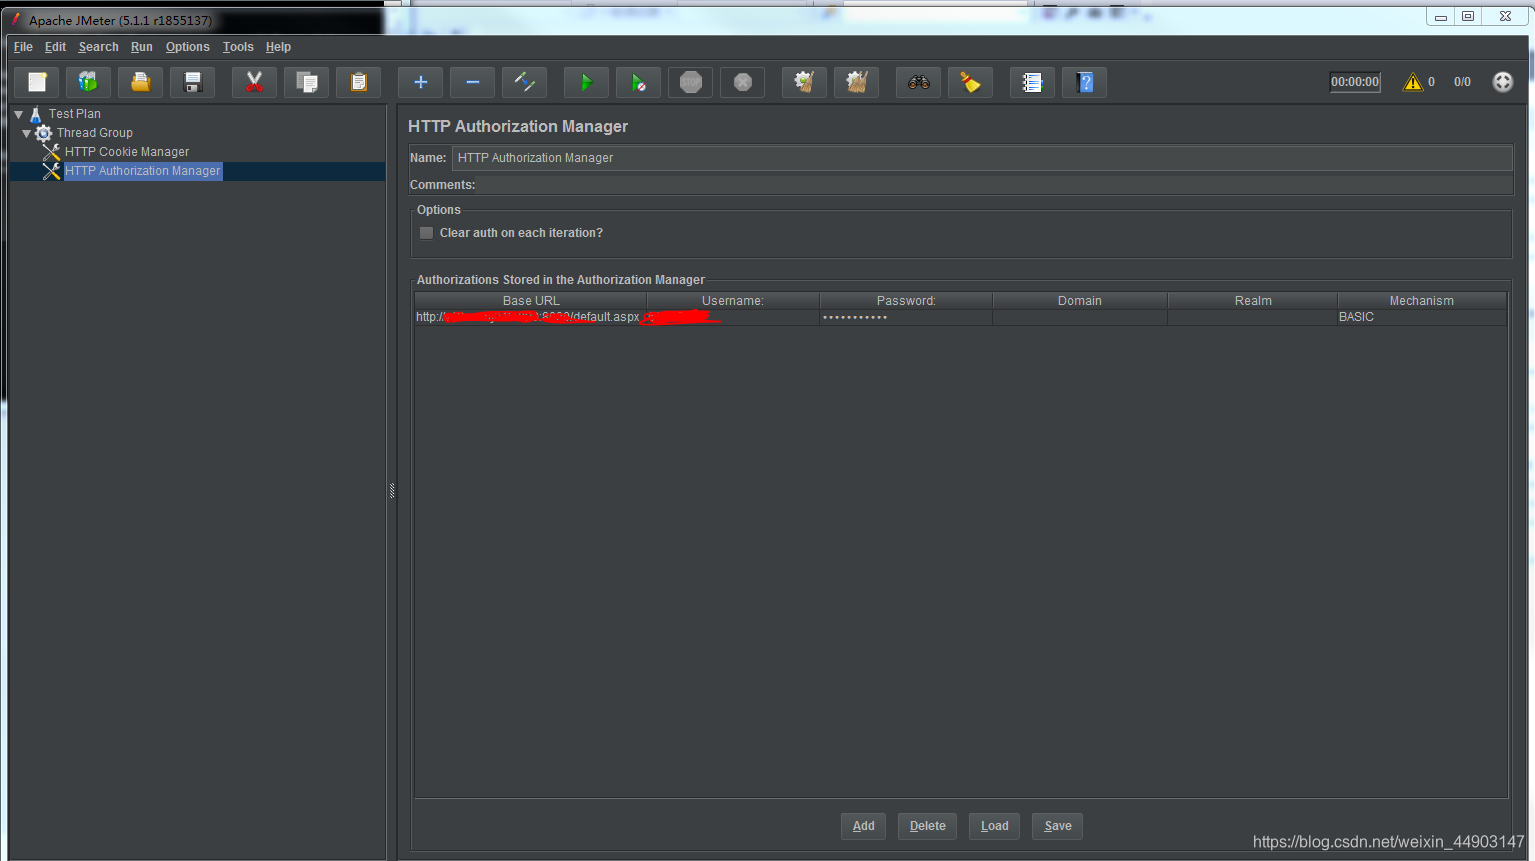This screenshot has height=861, width=1535.
Task: Click the Name input field
Action: point(982,158)
